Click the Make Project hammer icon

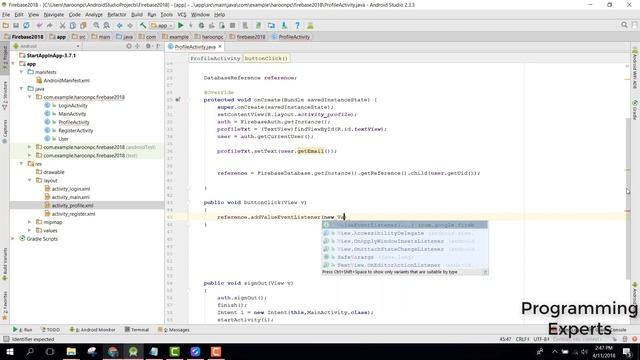[x=143, y=25]
